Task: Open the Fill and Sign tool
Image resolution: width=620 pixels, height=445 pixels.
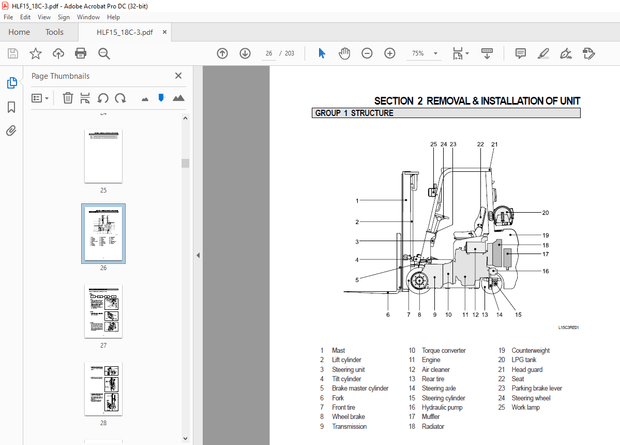Action: [x=566, y=53]
